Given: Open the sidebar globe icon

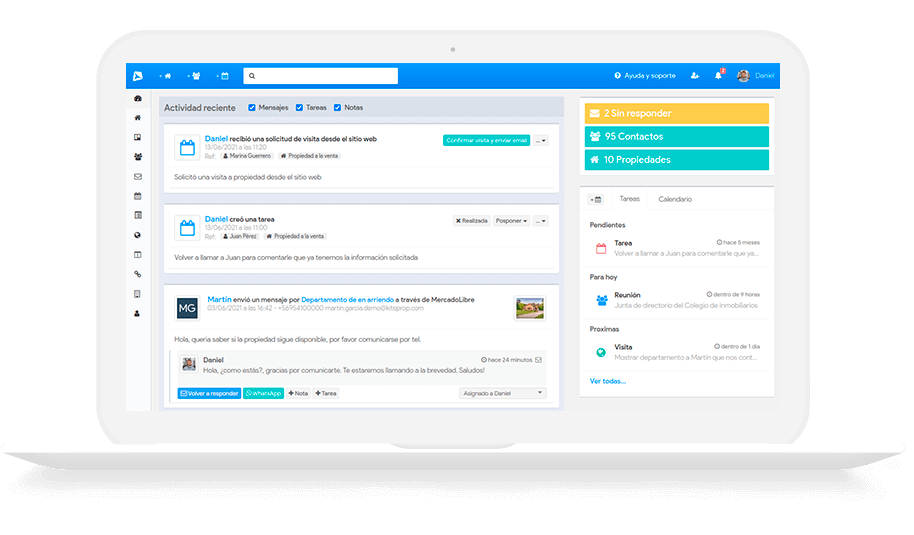Looking at the screenshot, I should [138, 235].
